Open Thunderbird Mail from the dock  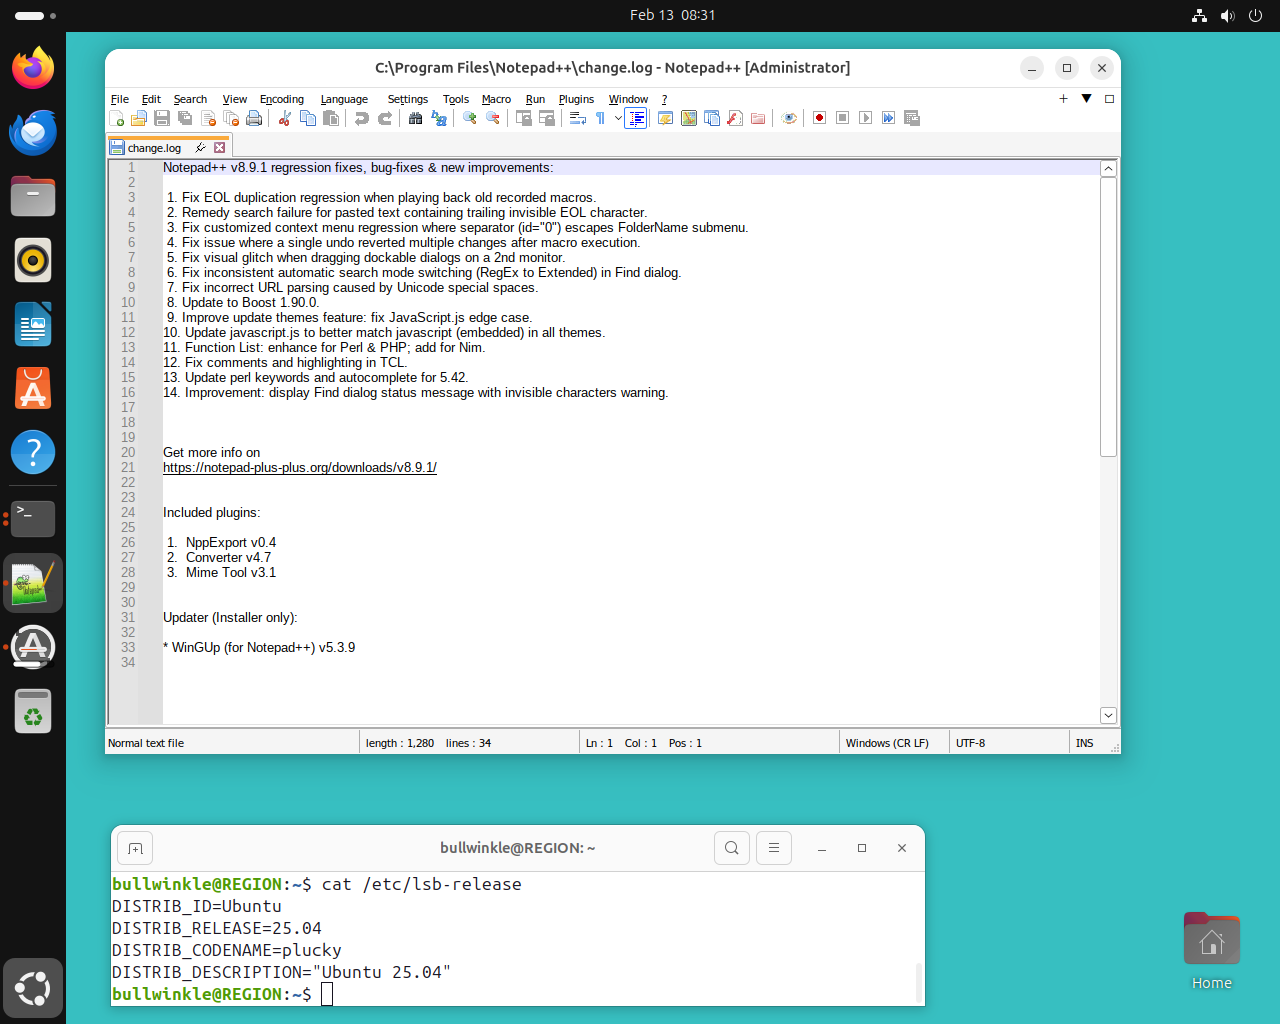click(x=33, y=132)
